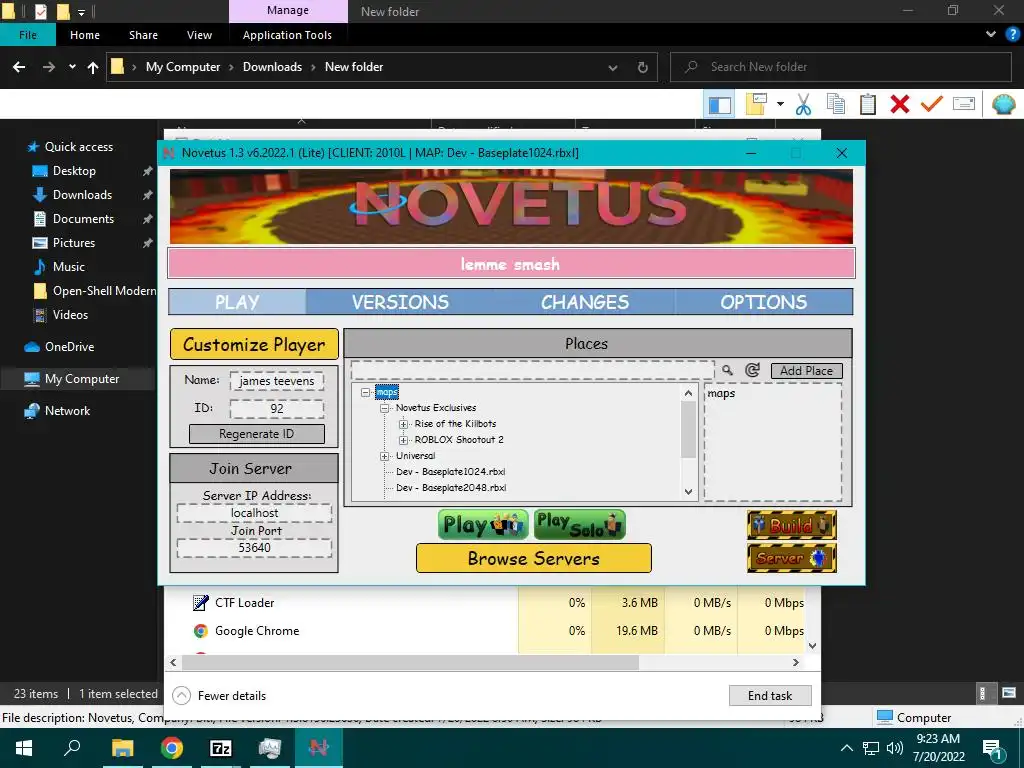Click the refresh places list icon
Image resolution: width=1024 pixels, height=768 pixels.
tap(752, 370)
